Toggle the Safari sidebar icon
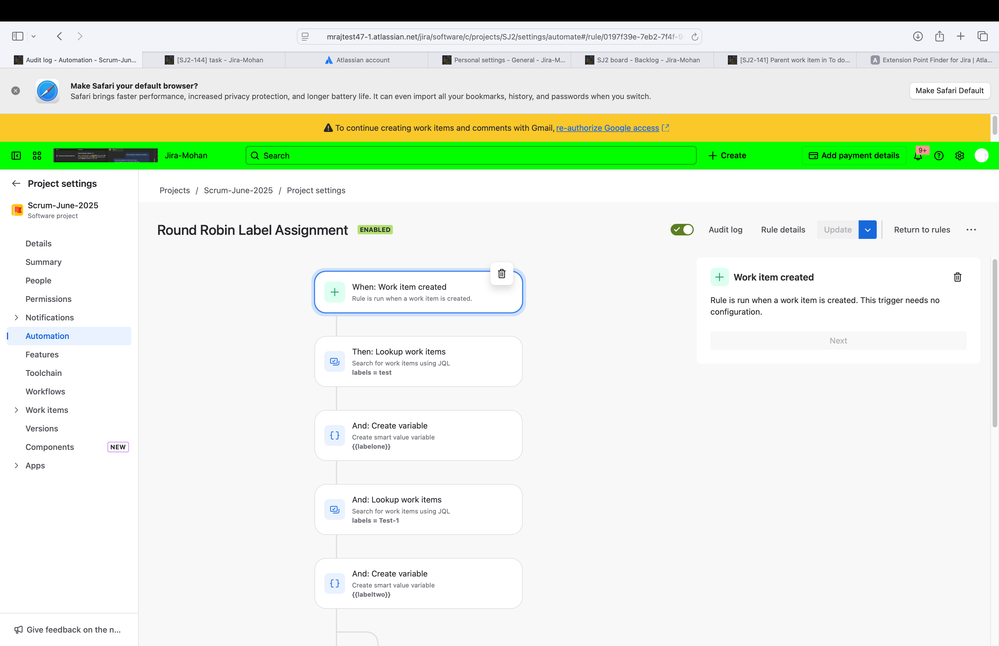999x646 pixels. coord(18,36)
